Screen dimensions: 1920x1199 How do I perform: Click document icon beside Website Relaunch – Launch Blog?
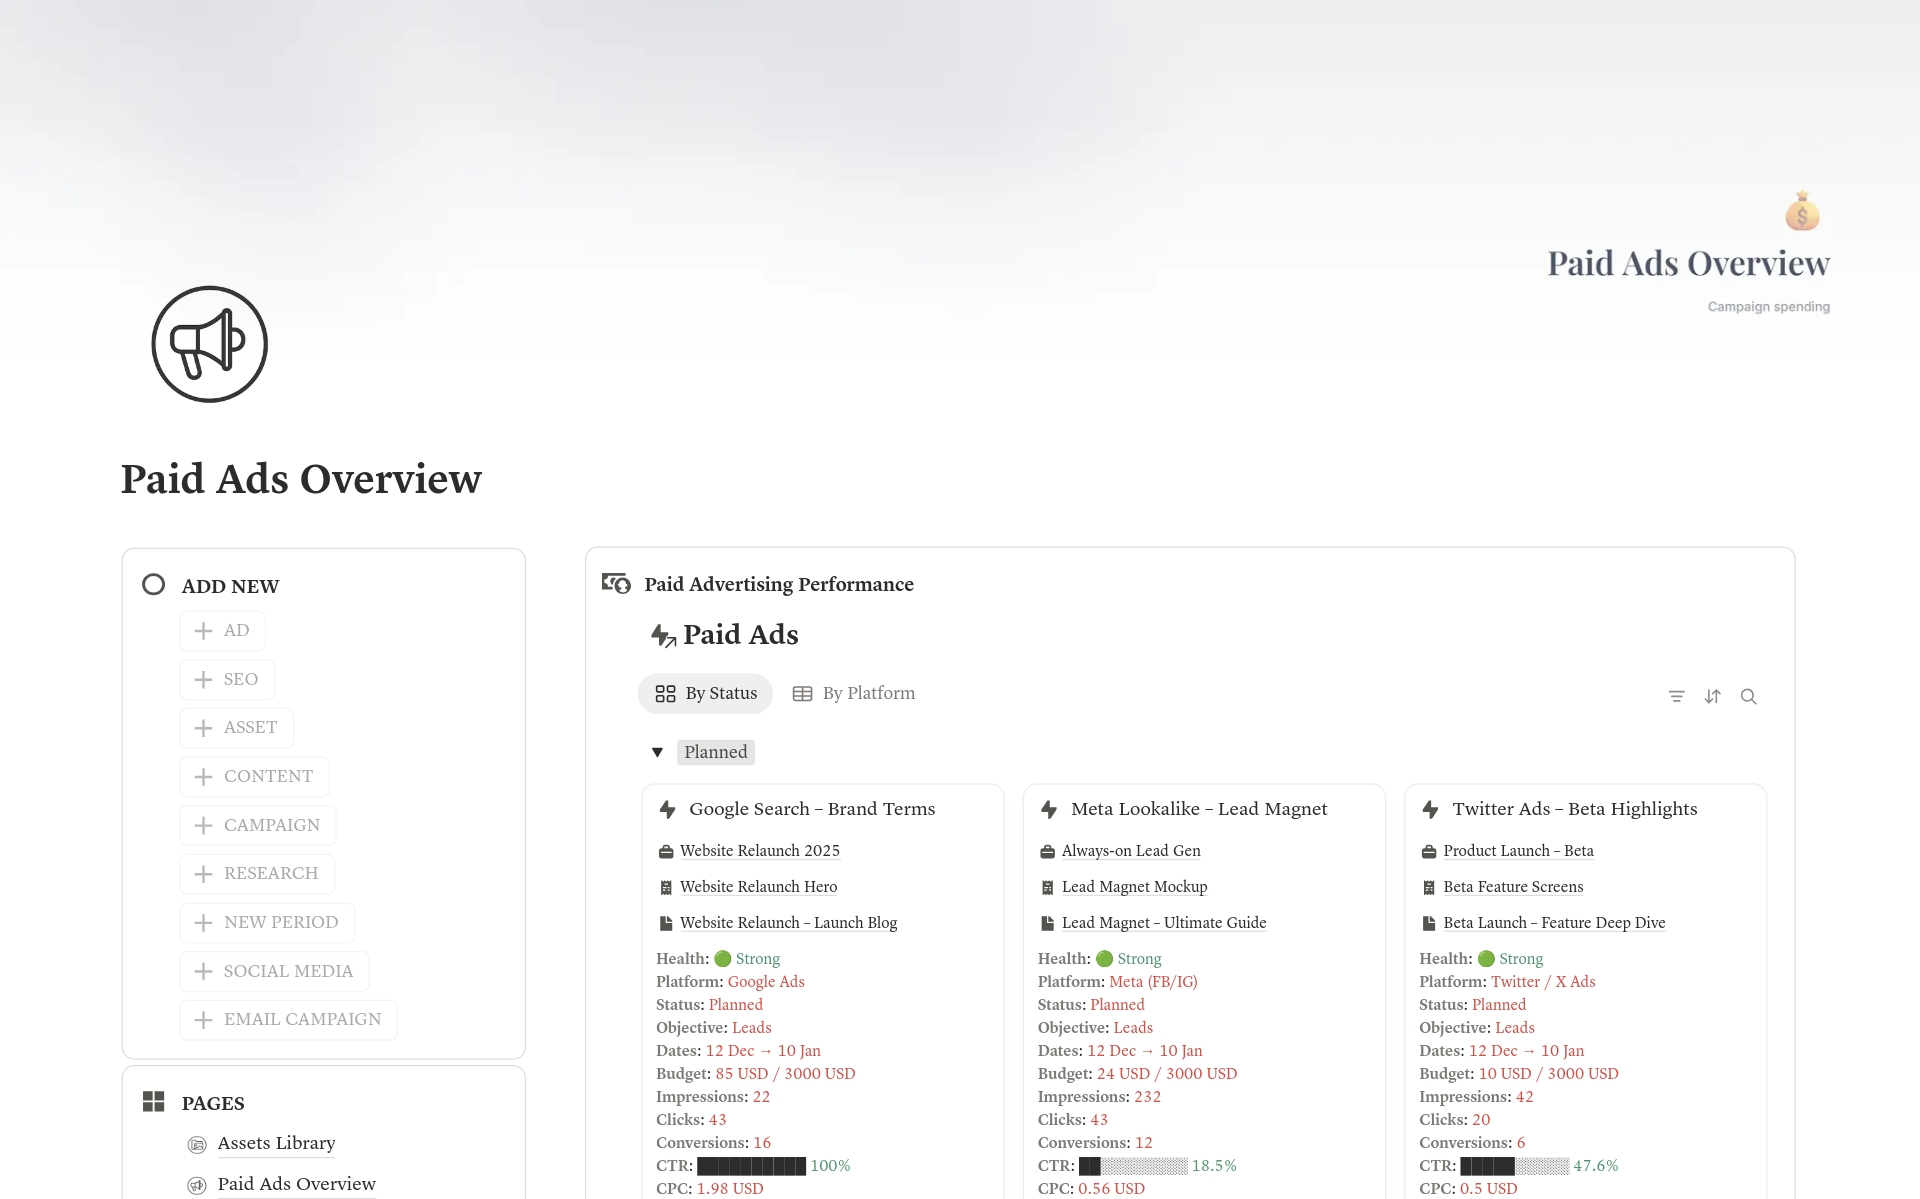coord(666,924)
